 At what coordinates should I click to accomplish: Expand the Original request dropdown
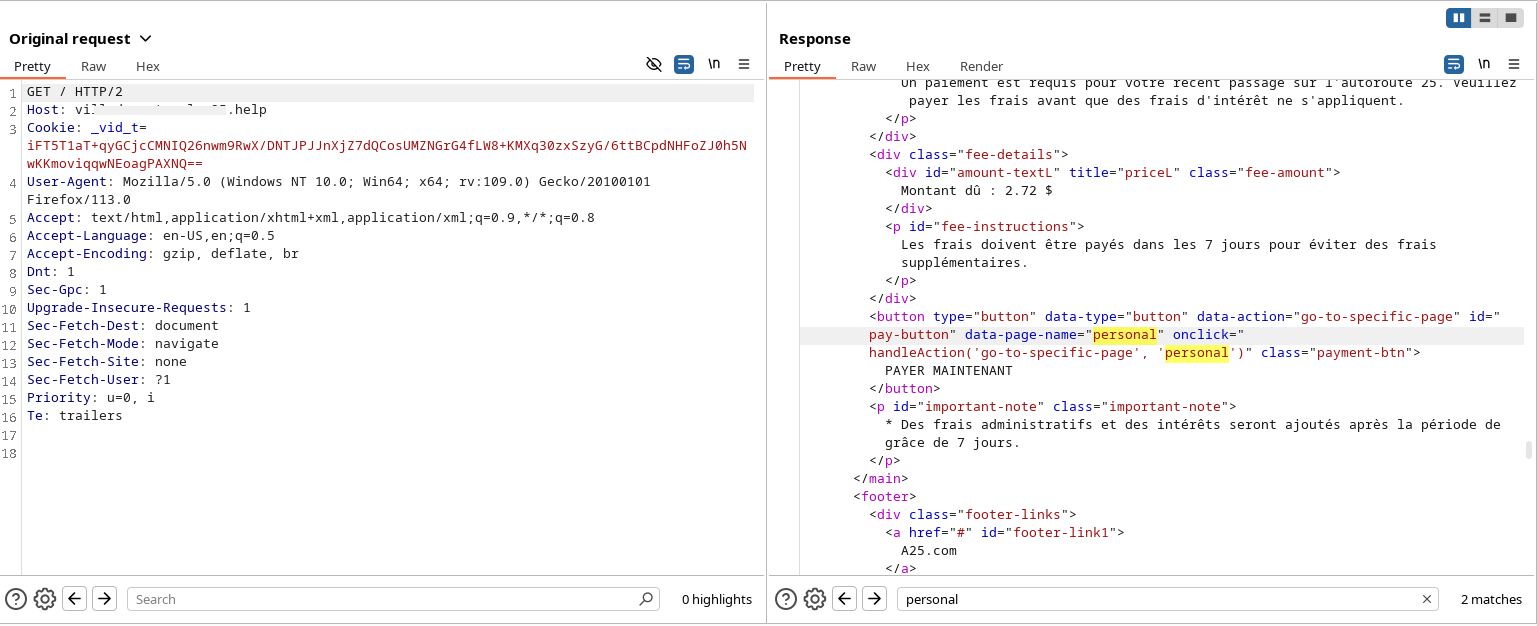pos(145,39)
